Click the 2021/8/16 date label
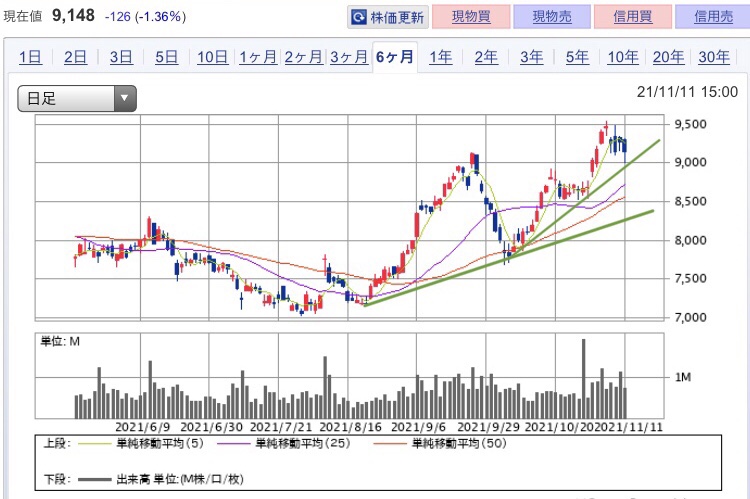 point(350,427)
